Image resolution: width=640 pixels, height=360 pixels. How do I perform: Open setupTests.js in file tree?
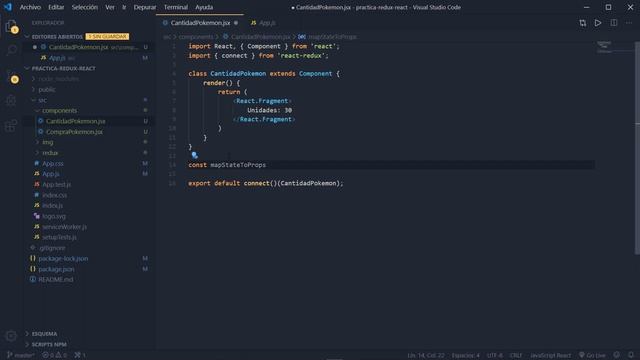click(x=59, y=237)
